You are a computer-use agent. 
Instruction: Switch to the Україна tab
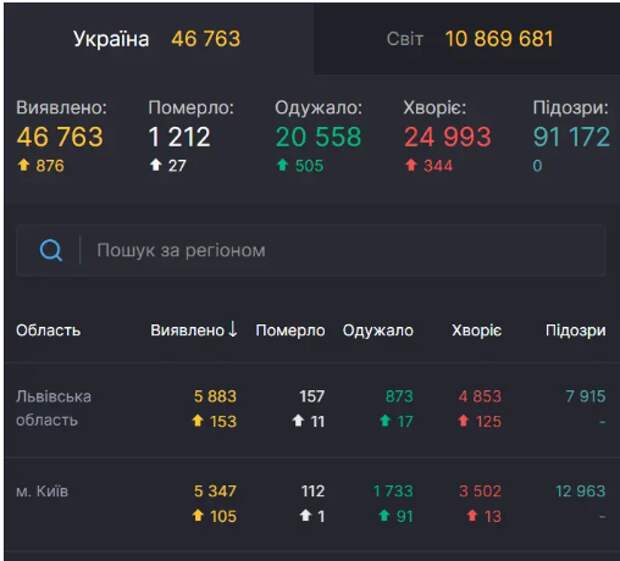coord(157,39)
